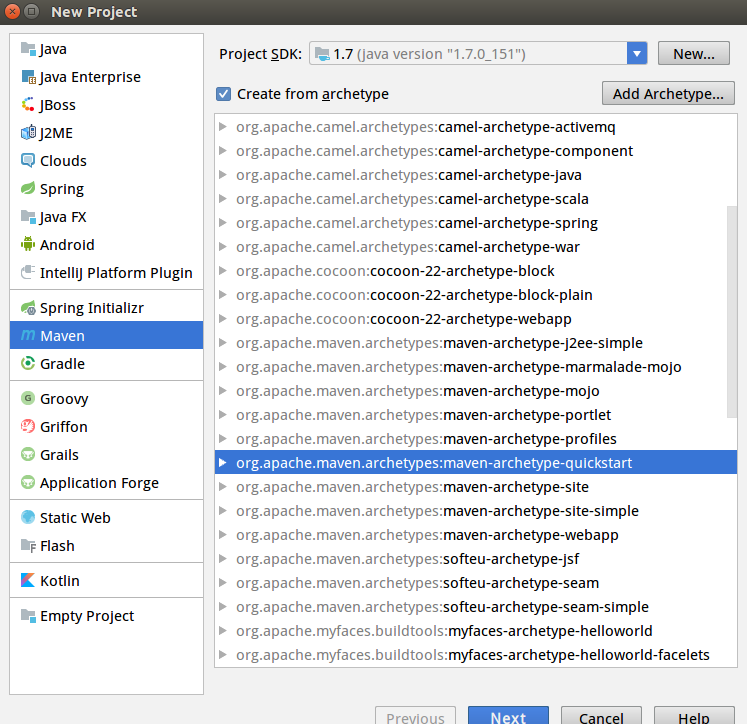Viewport: 747px width, 724px height.
Task: Click the New... SDK button
Action: tap(694, 53)
